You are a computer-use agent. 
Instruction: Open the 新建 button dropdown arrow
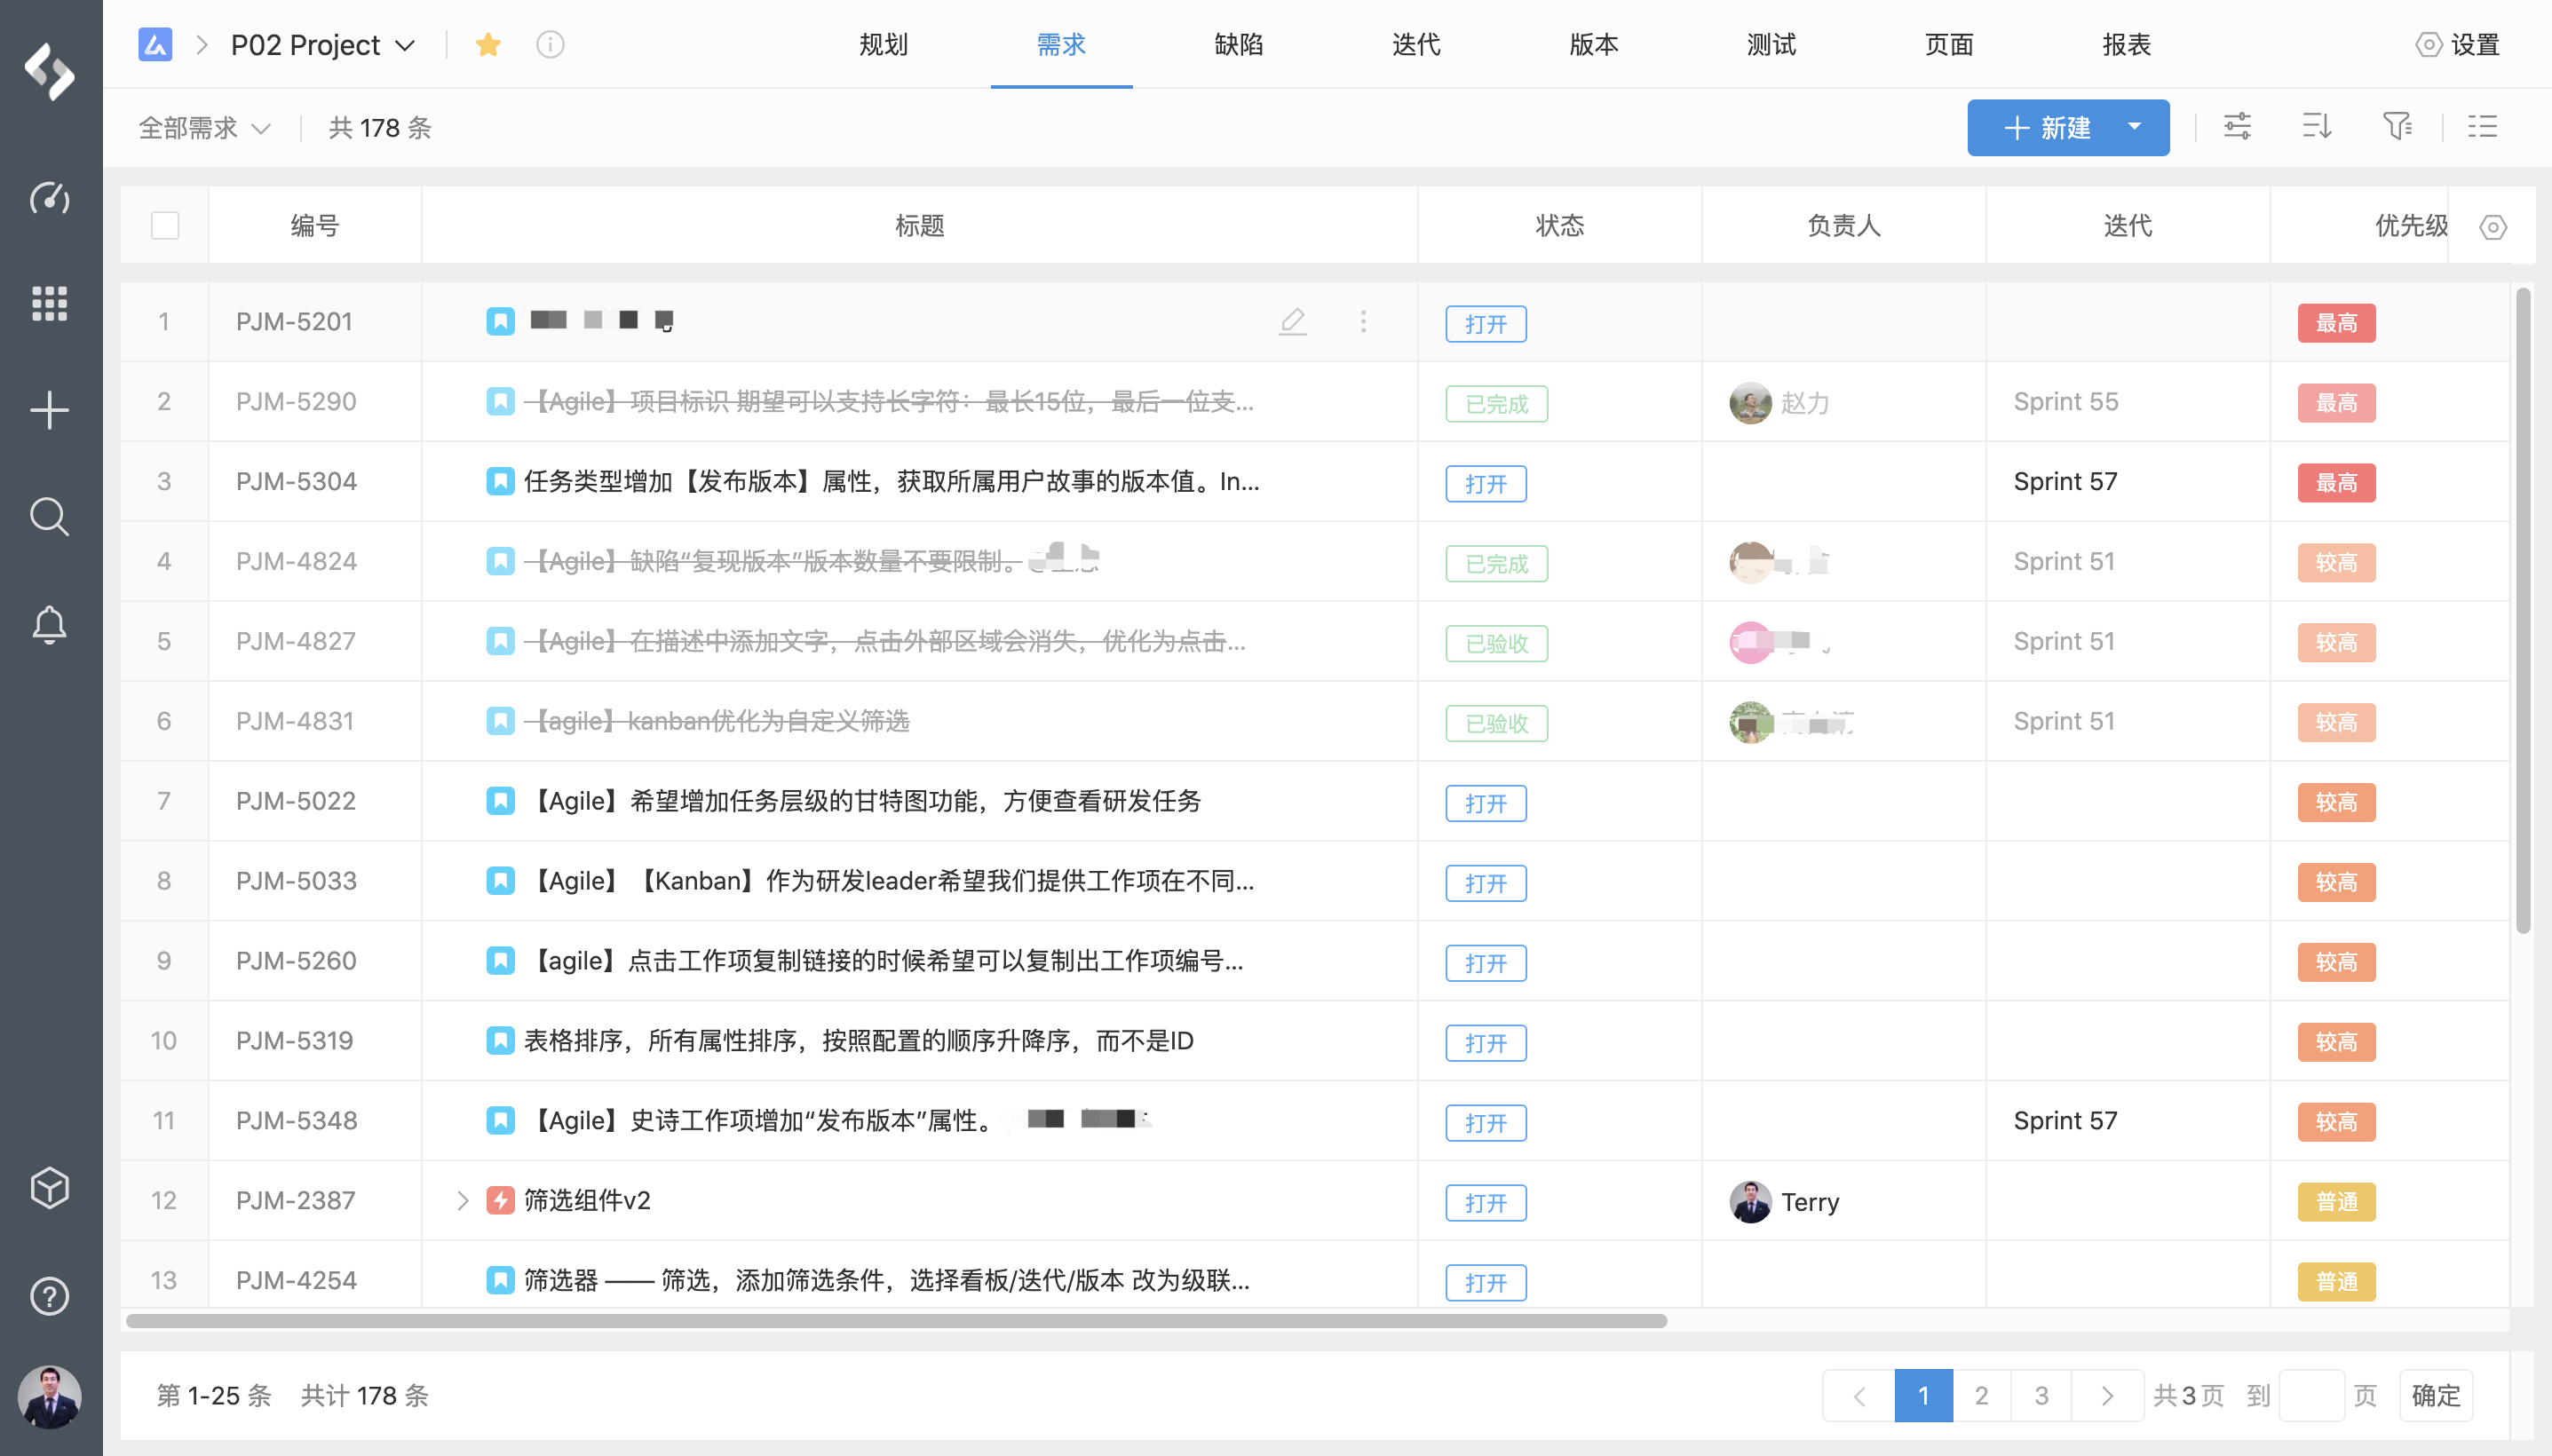[x=2134, y=127]
